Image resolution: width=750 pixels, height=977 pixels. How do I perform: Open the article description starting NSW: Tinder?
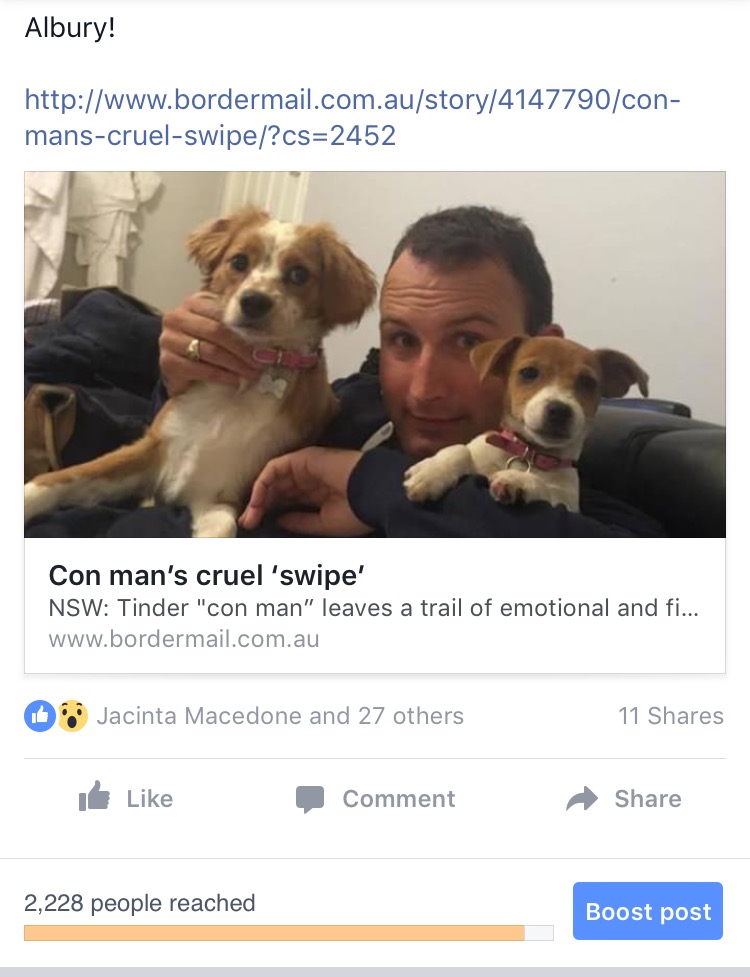pyautogui.click(x=374, y=608)
